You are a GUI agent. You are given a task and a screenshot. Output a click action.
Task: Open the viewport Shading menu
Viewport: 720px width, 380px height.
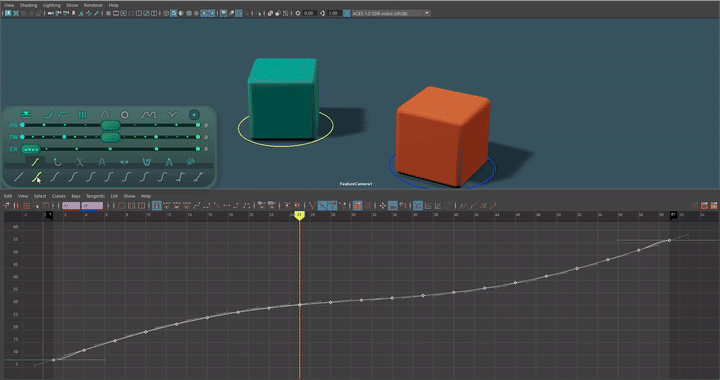pyautogui.click(x=28, y=5)
